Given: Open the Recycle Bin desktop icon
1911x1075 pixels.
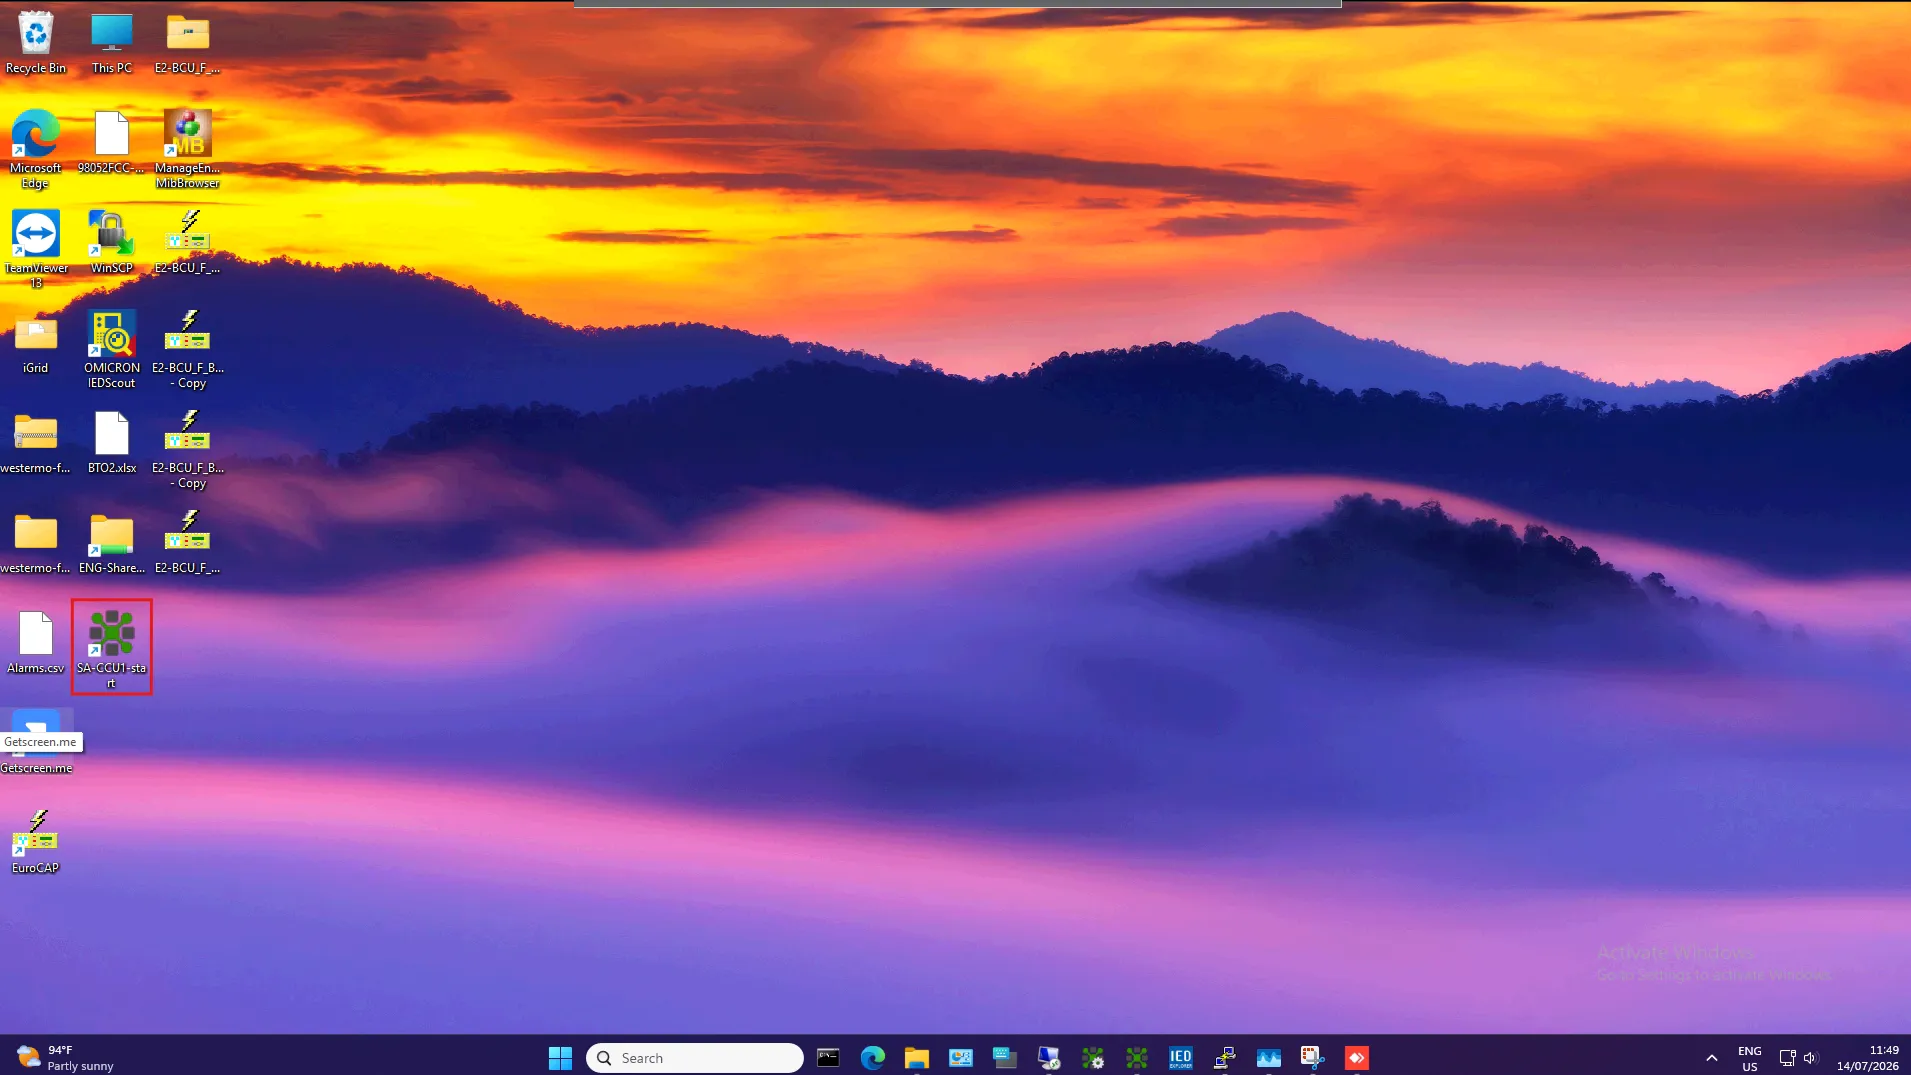Looking at the screenshot, I should click(x=36, y=42).
